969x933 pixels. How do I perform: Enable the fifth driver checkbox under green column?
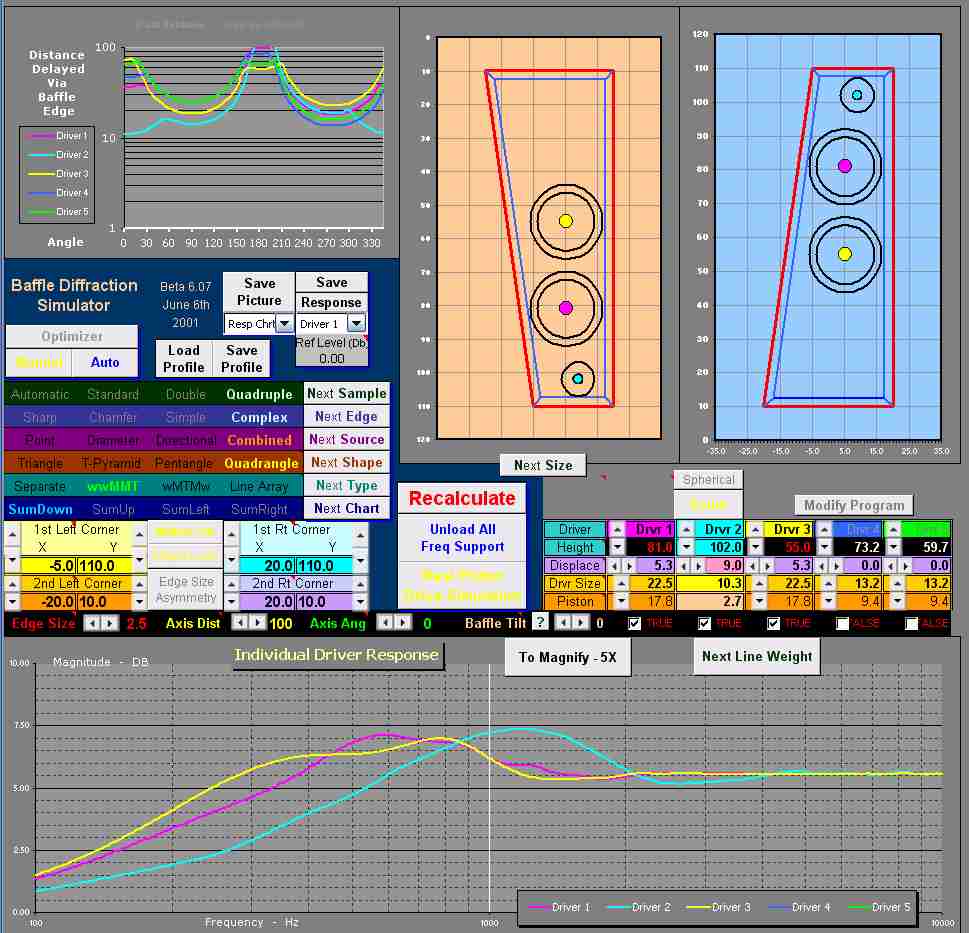click(912, 623)
